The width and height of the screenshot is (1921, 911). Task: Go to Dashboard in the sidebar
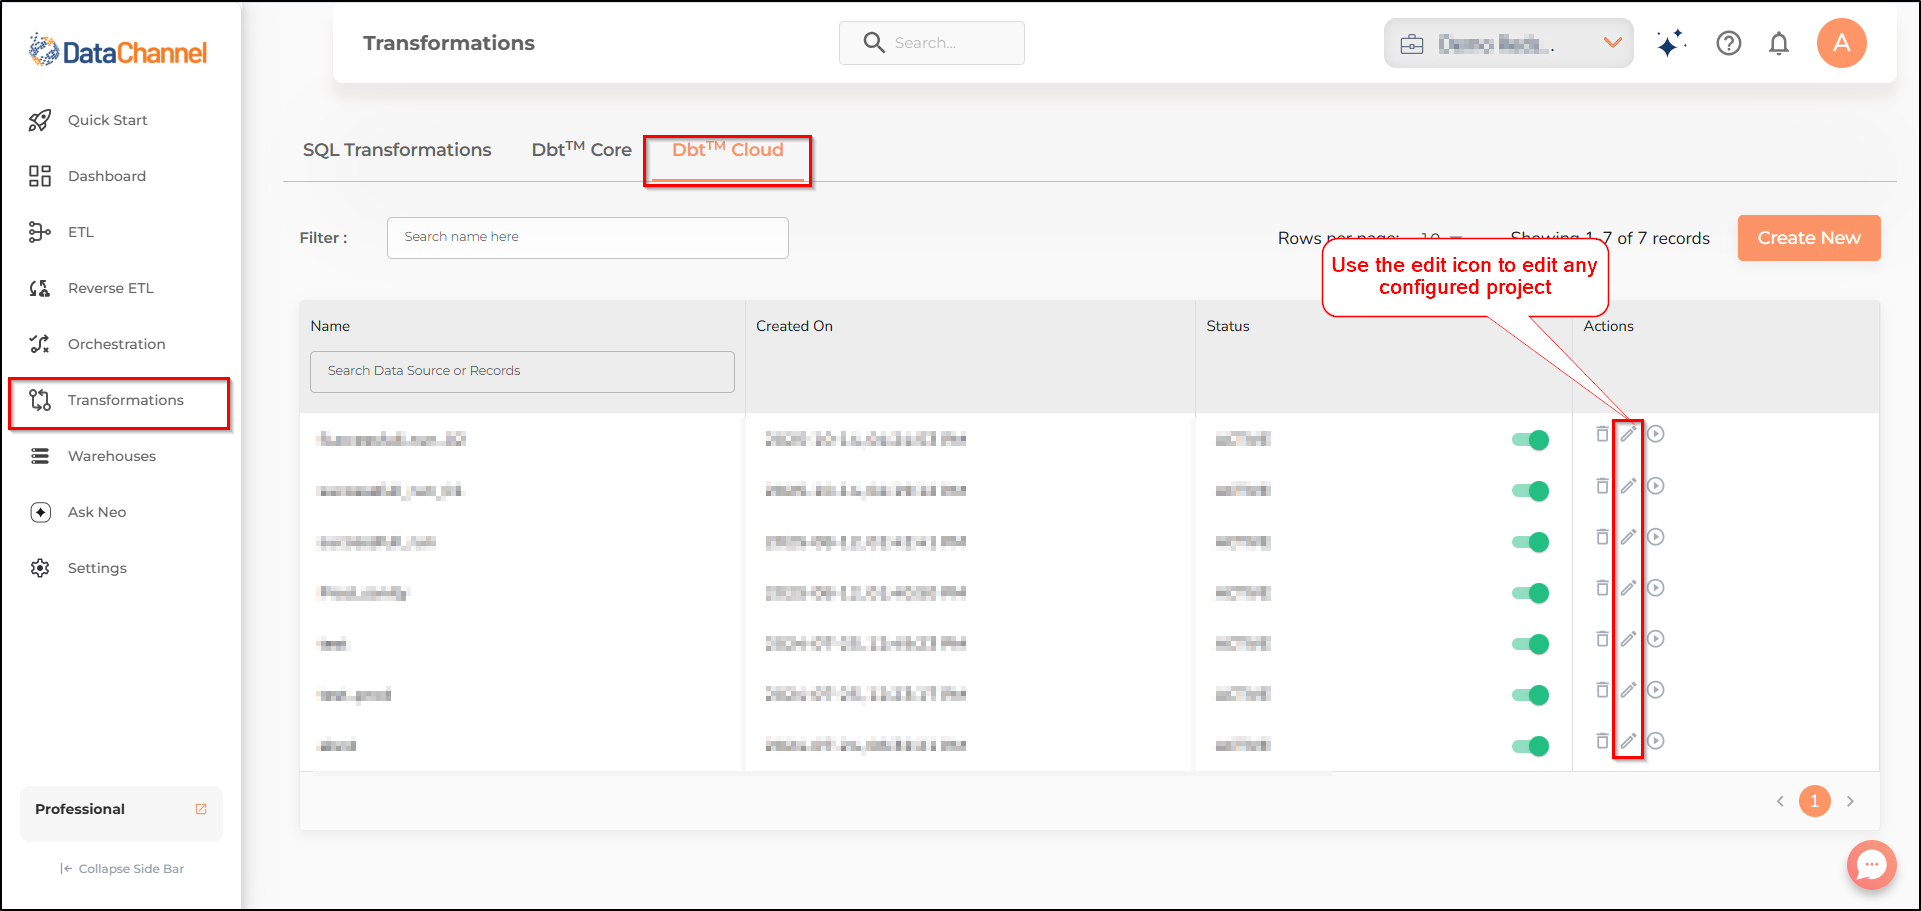pyautogui.click(x=87, y=176)
